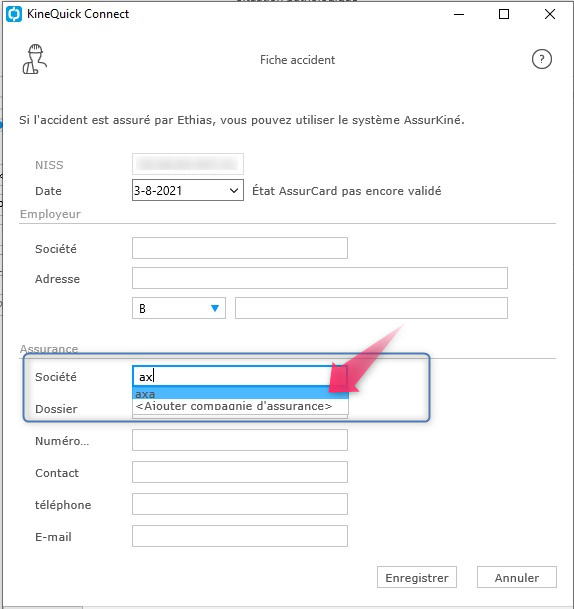This screenshot has height=609, width=574.
Task: Click the Numéro input field
Action: pyautogui.click(x=240, y=440)
